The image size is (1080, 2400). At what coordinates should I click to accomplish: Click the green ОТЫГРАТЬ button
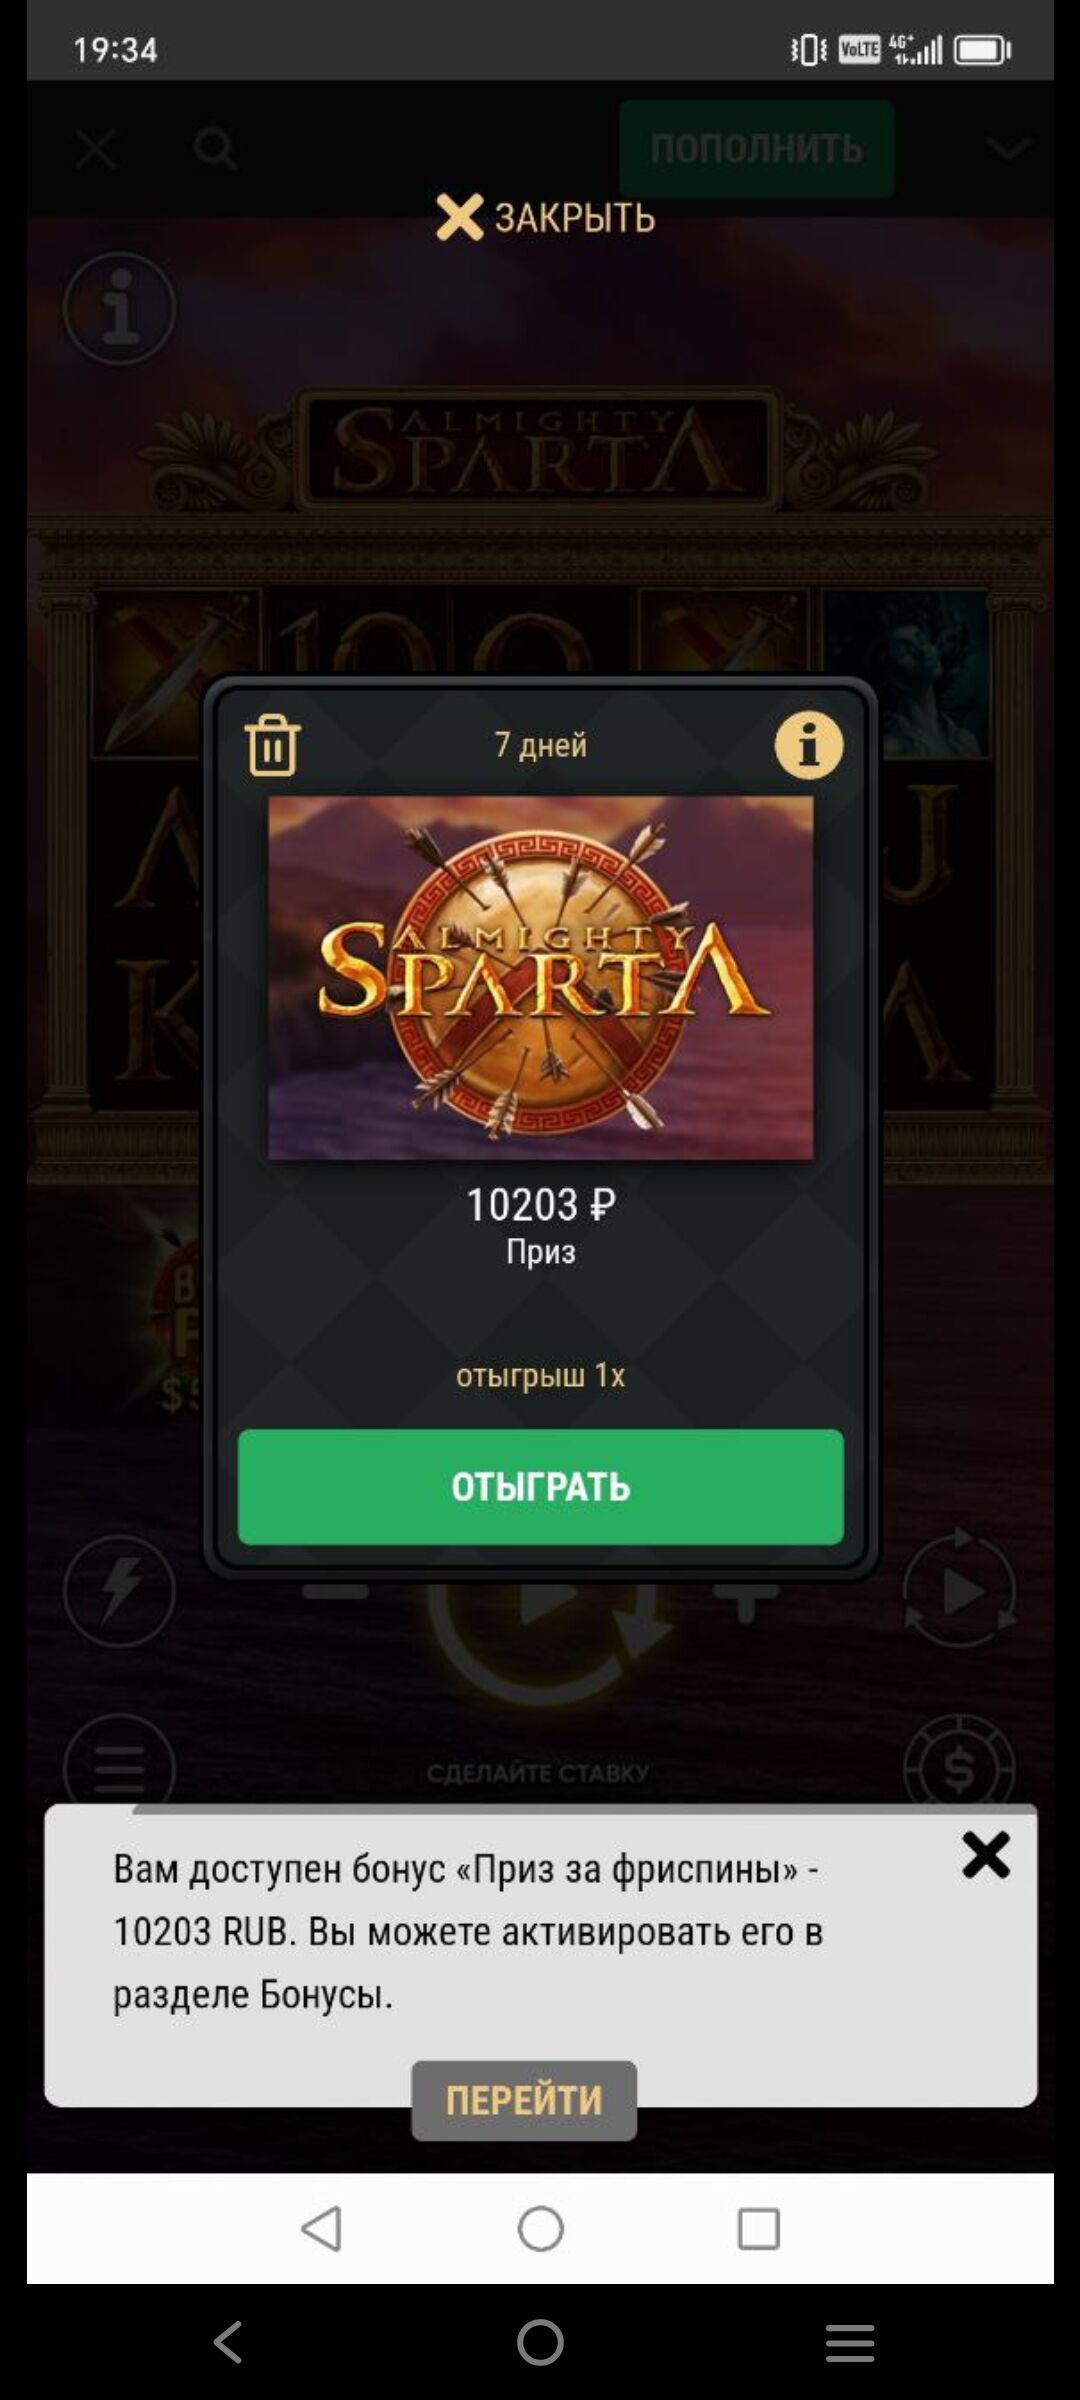(540, 1487)
